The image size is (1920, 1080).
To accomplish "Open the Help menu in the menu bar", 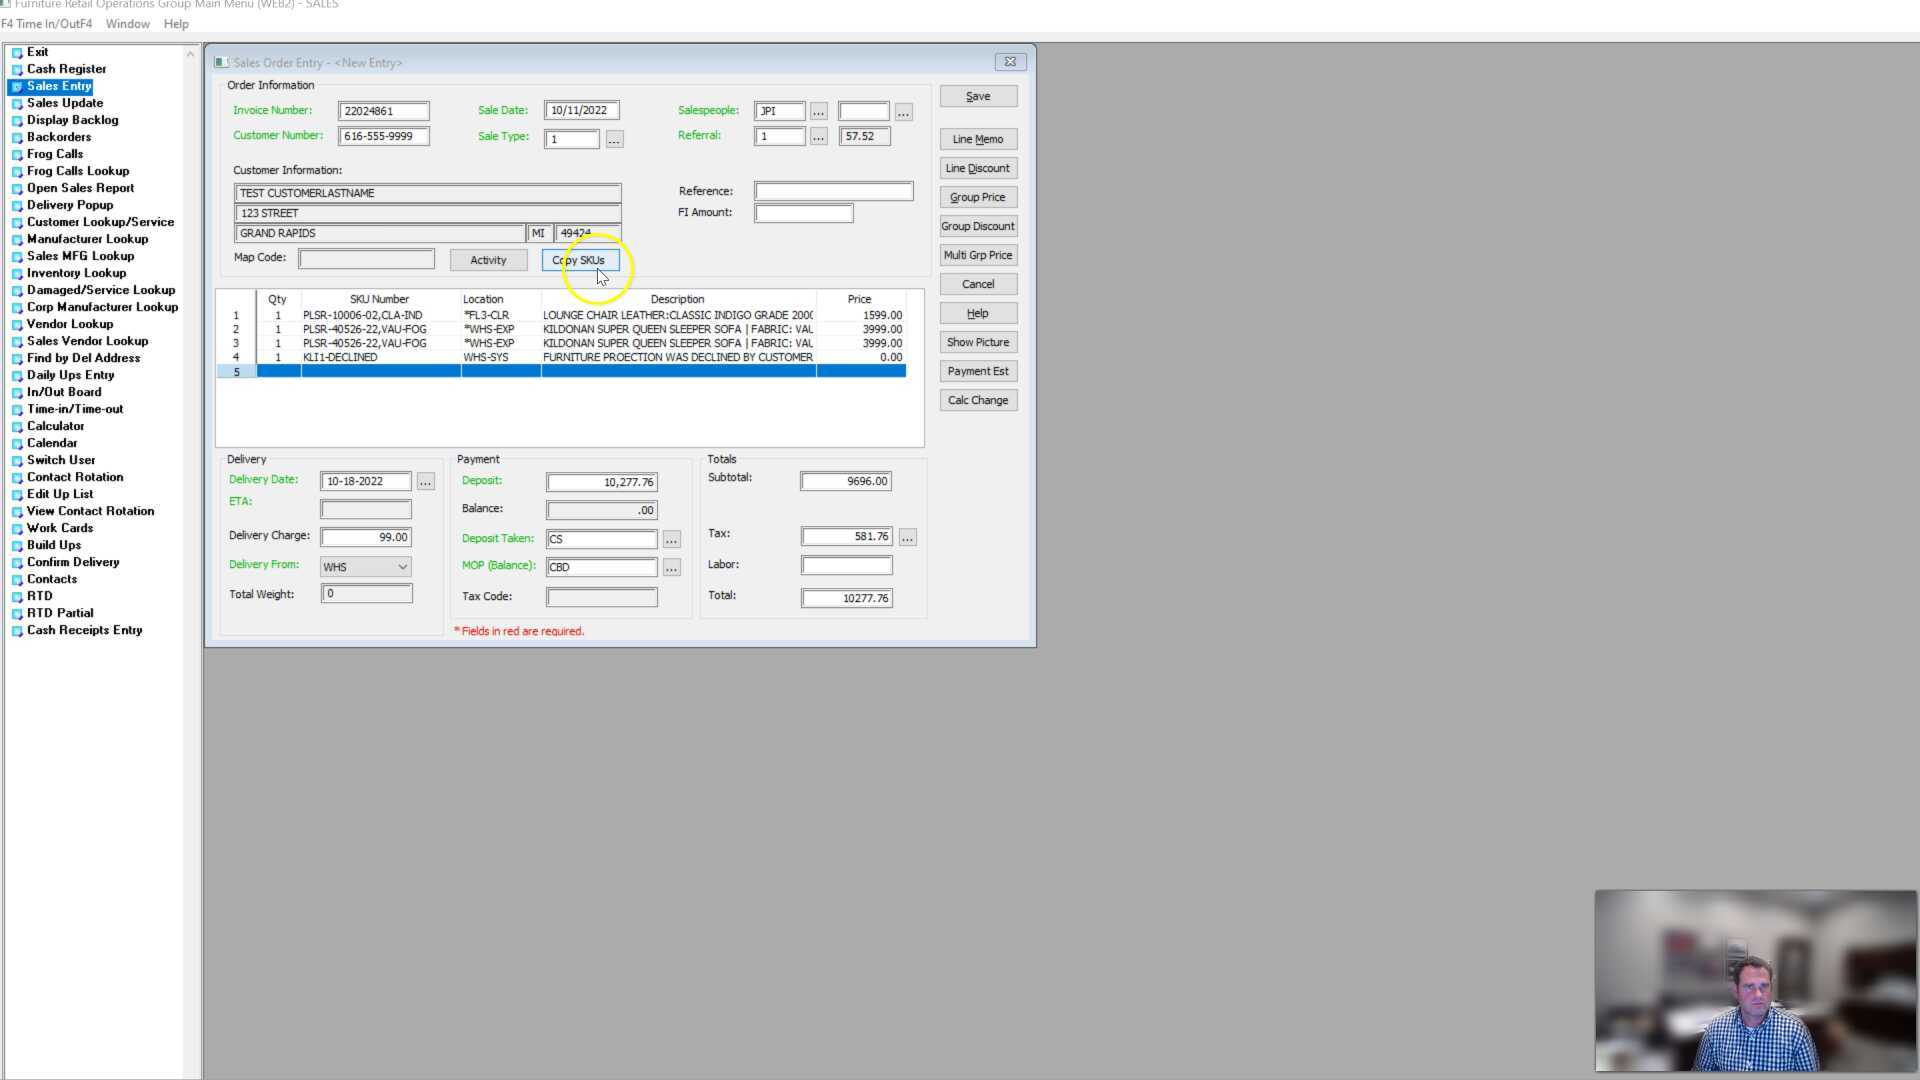I will pyautogui.click(x=176, y=23).
